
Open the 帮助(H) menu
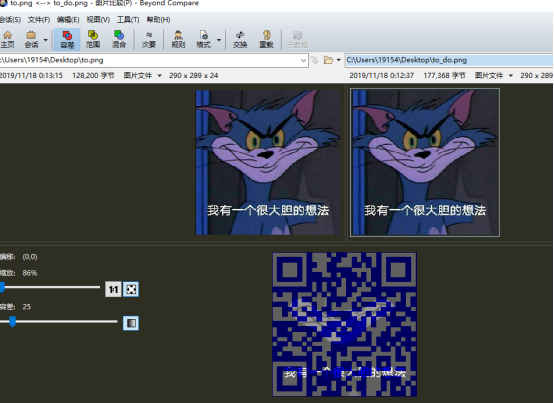[158, 19]
